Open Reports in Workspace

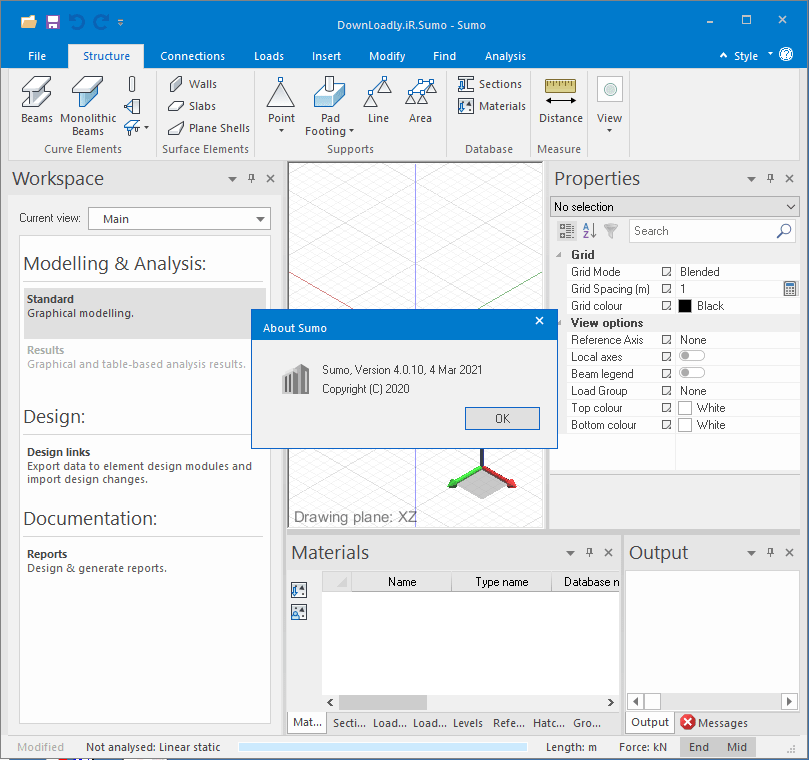tap(97, 561)
